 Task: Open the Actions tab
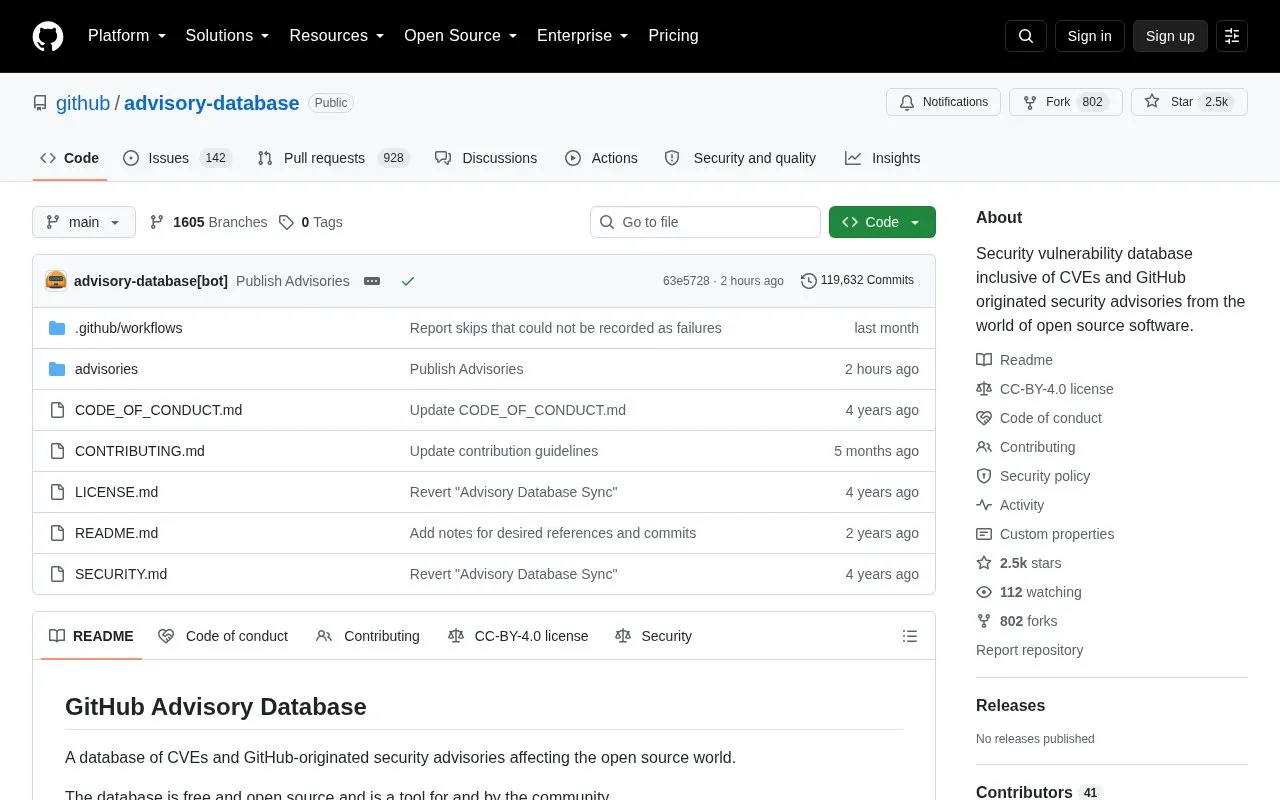[601, 158]
